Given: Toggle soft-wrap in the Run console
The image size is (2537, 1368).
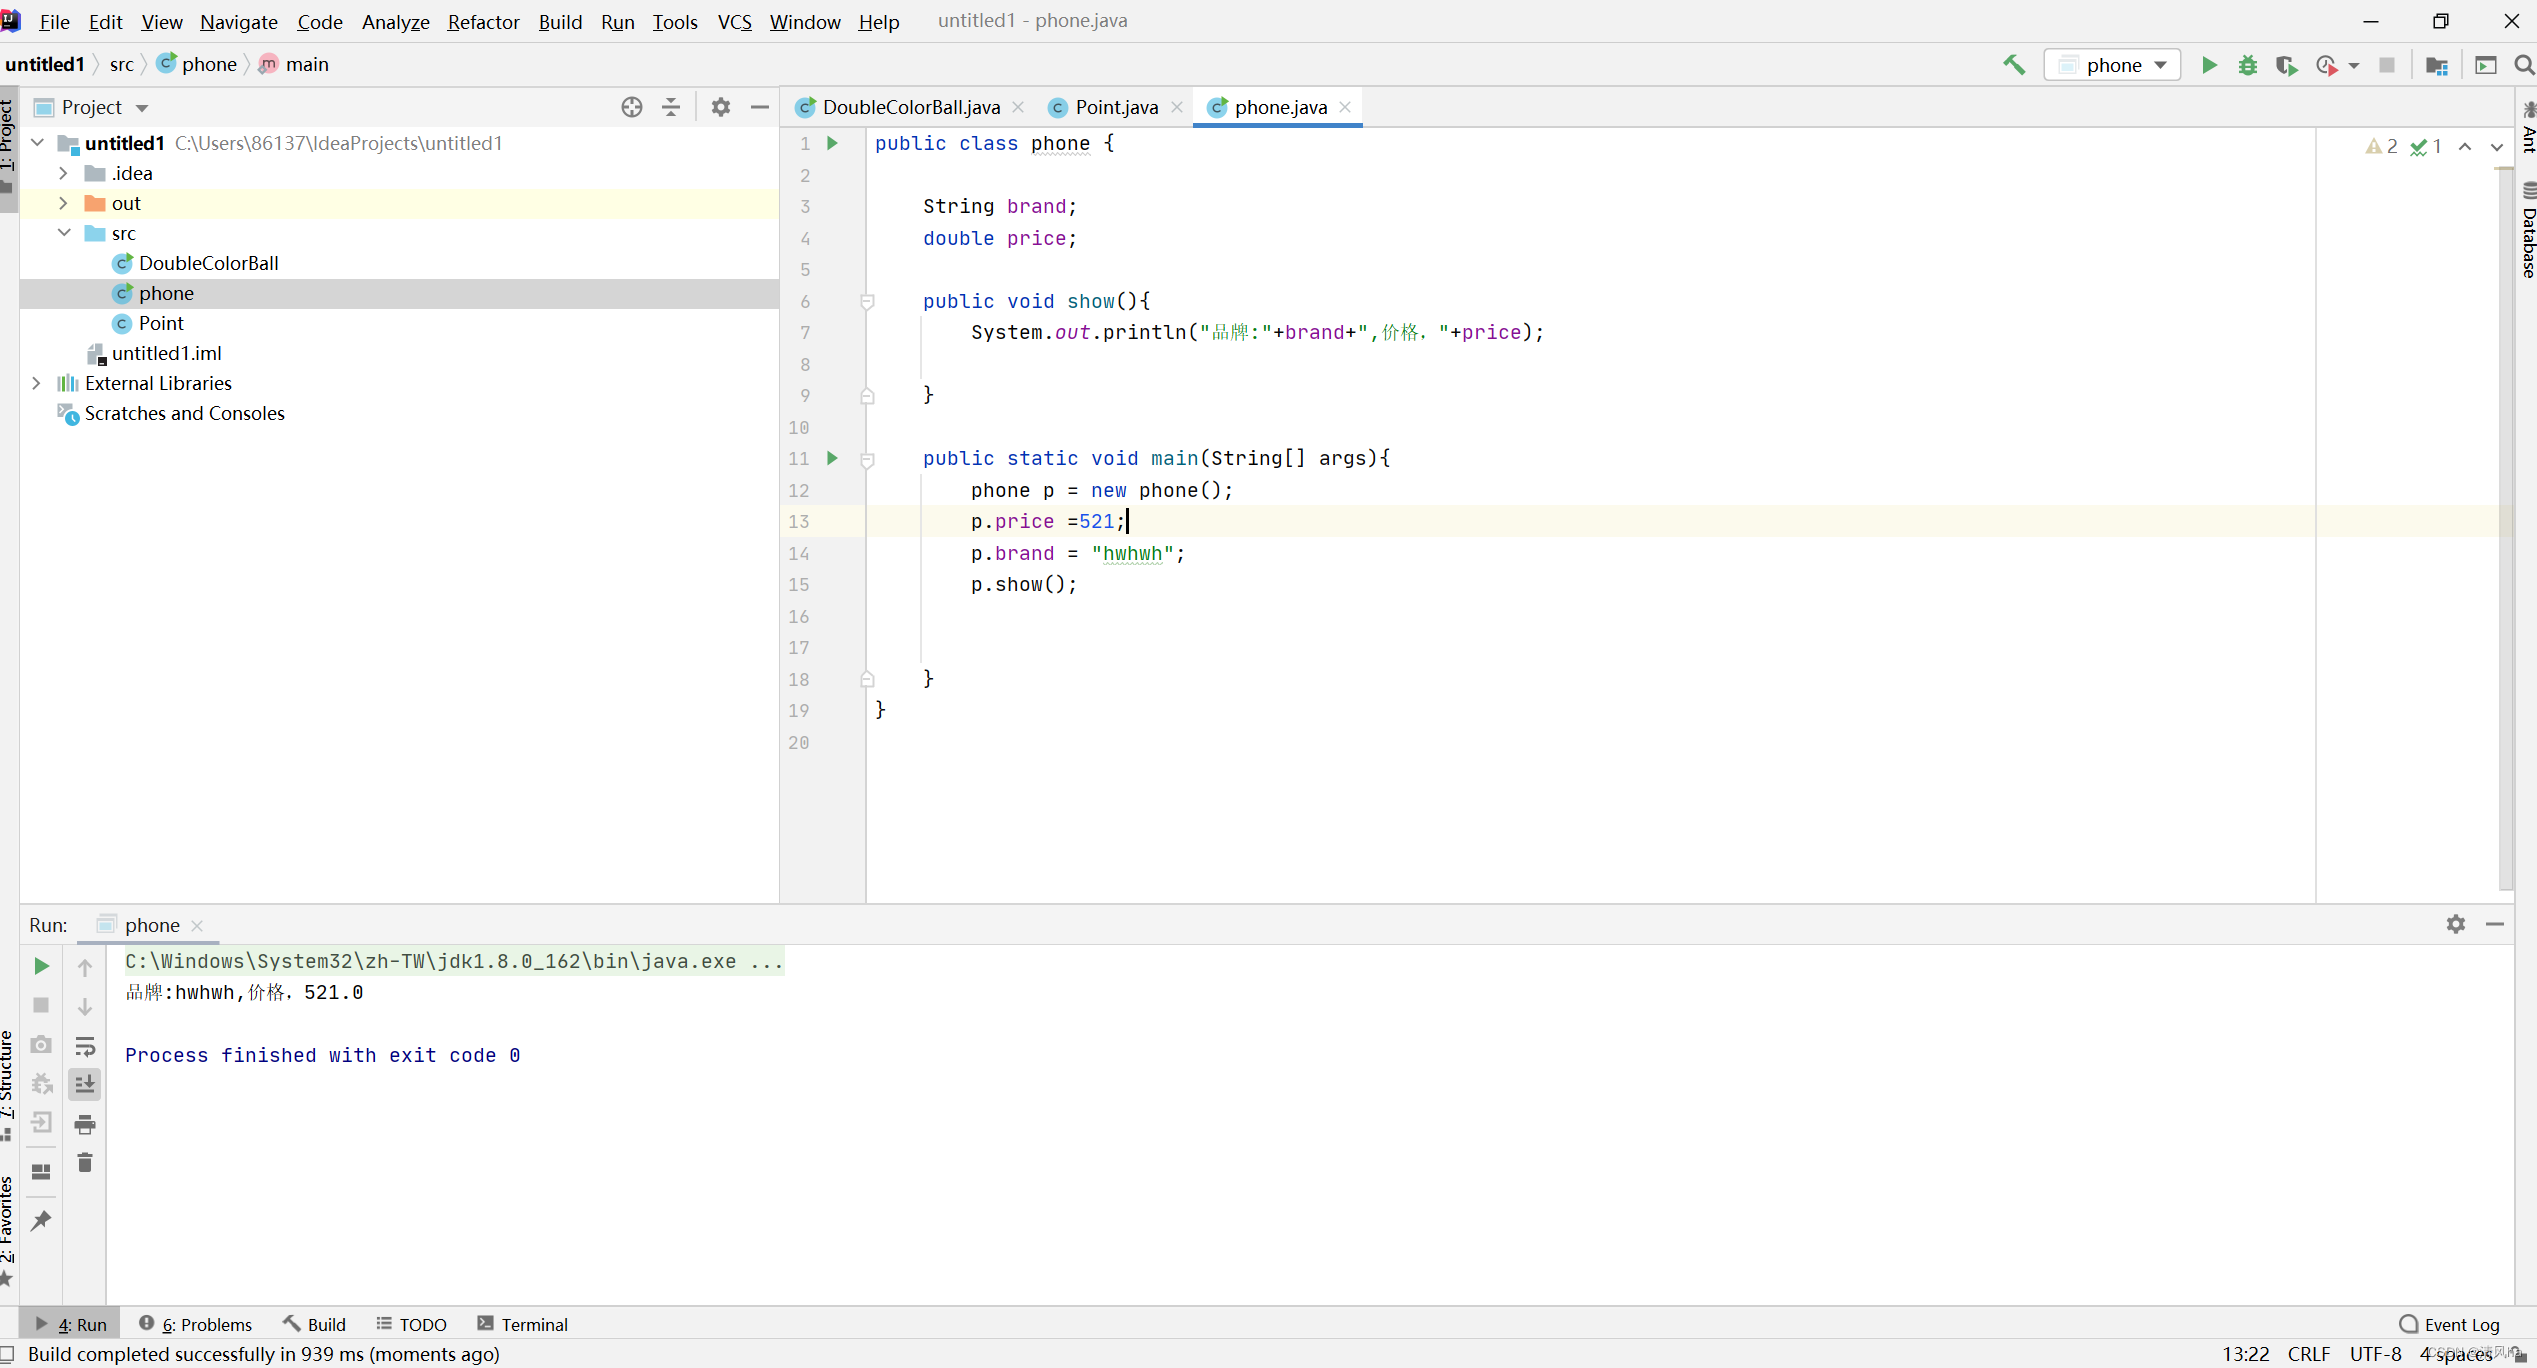Looking at the screenshot, I should click(85, 1046).
